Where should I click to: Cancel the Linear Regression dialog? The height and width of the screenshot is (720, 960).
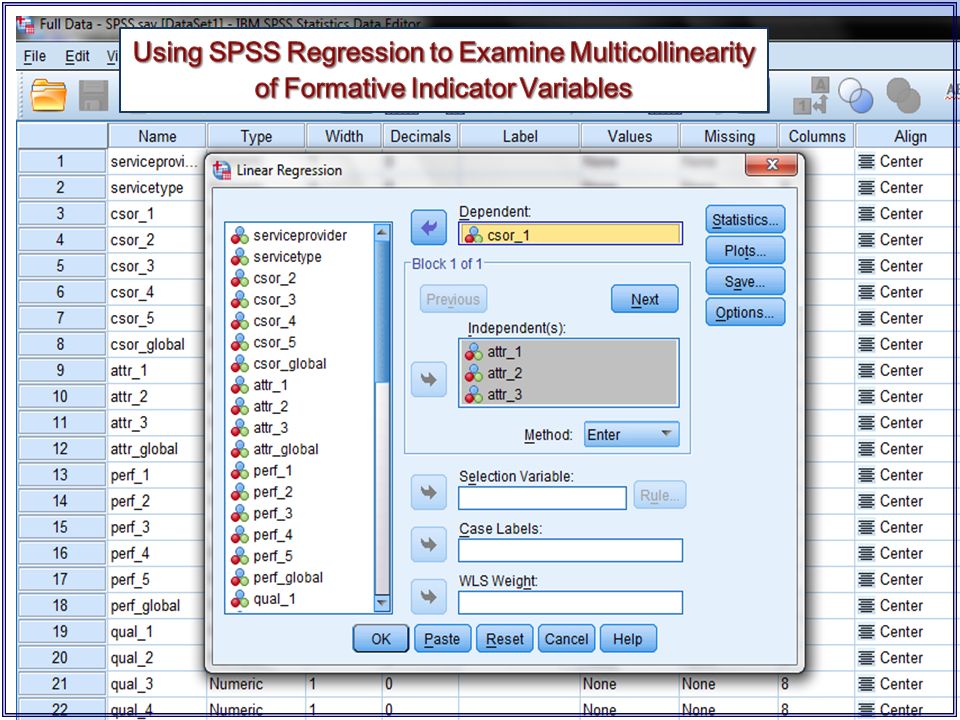click(566, 639)
